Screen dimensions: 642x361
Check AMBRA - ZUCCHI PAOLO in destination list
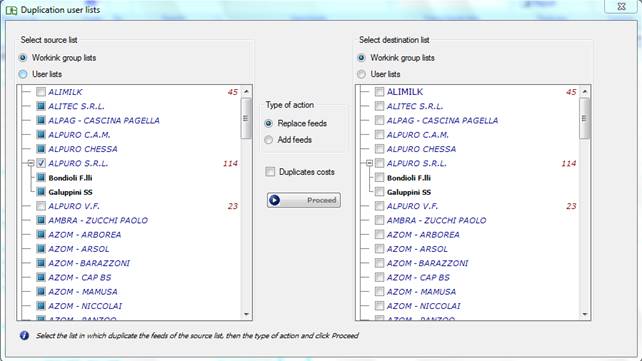[379, 220]
